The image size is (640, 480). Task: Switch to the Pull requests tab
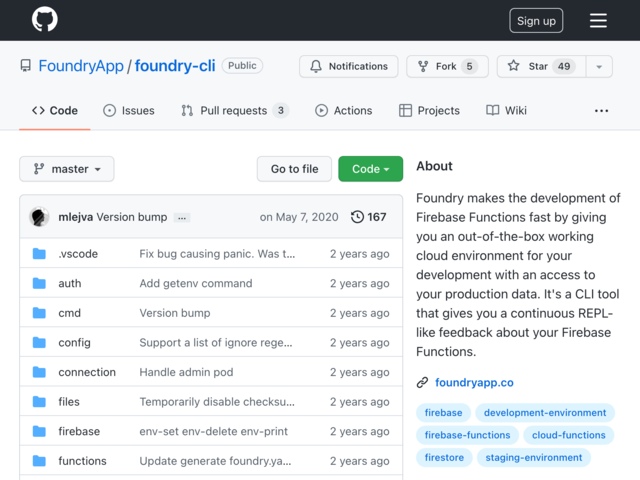click(235, 111)
